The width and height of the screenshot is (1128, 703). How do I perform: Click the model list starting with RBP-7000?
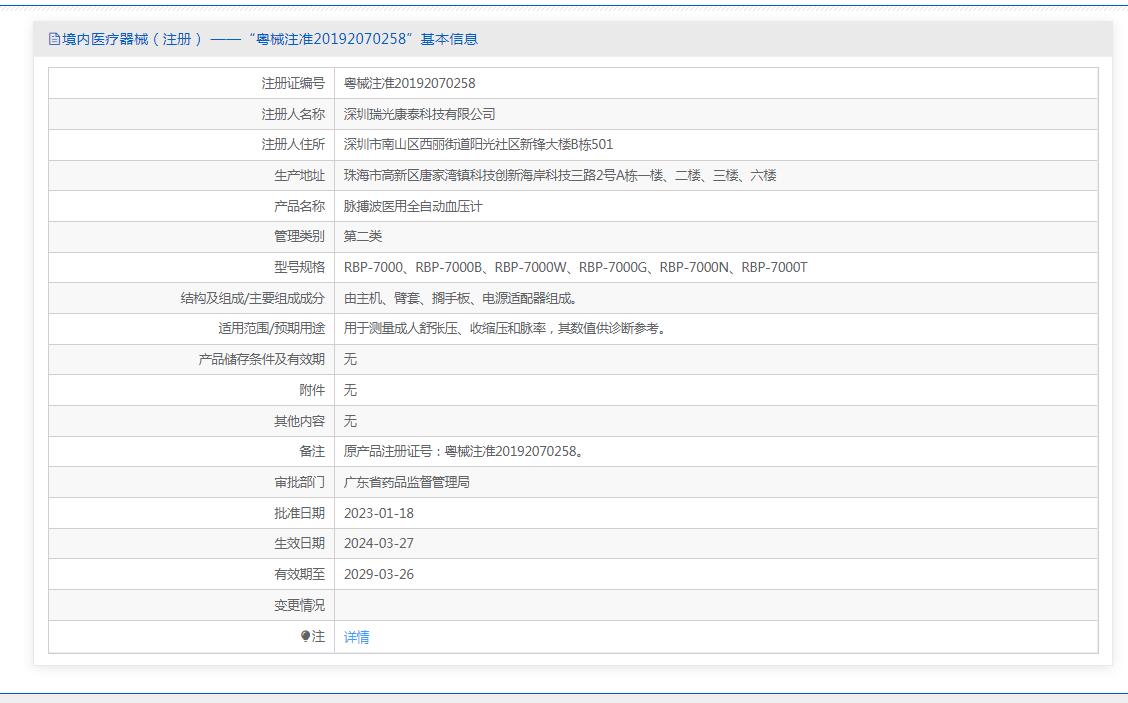[575, 267]
